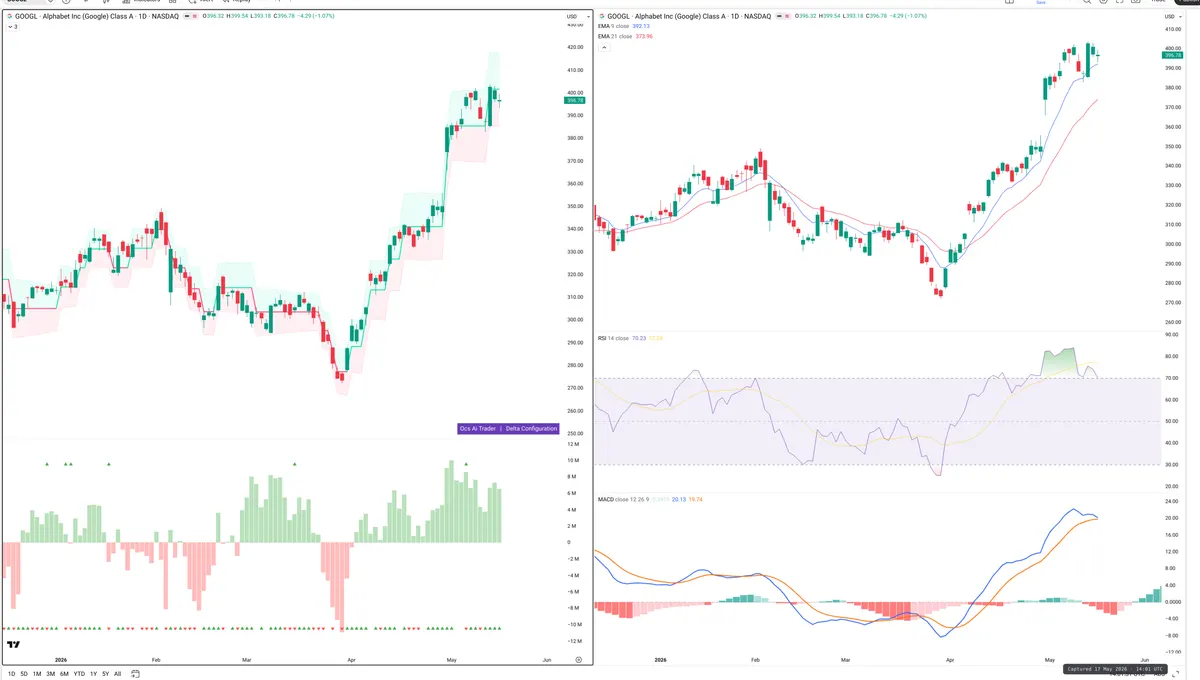Collapse the EMA legend in right chart

tap(603, 47)
